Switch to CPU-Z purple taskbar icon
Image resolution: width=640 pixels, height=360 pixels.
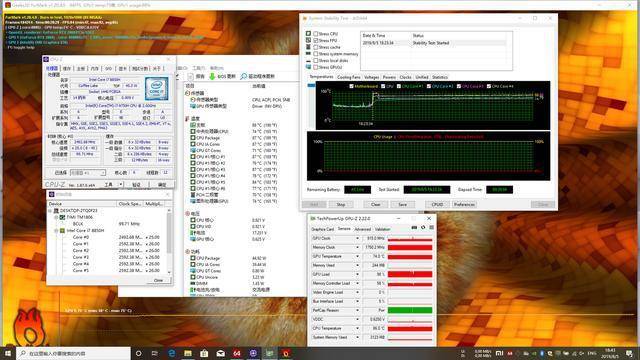pyautogui.click(x=253, y=353)
